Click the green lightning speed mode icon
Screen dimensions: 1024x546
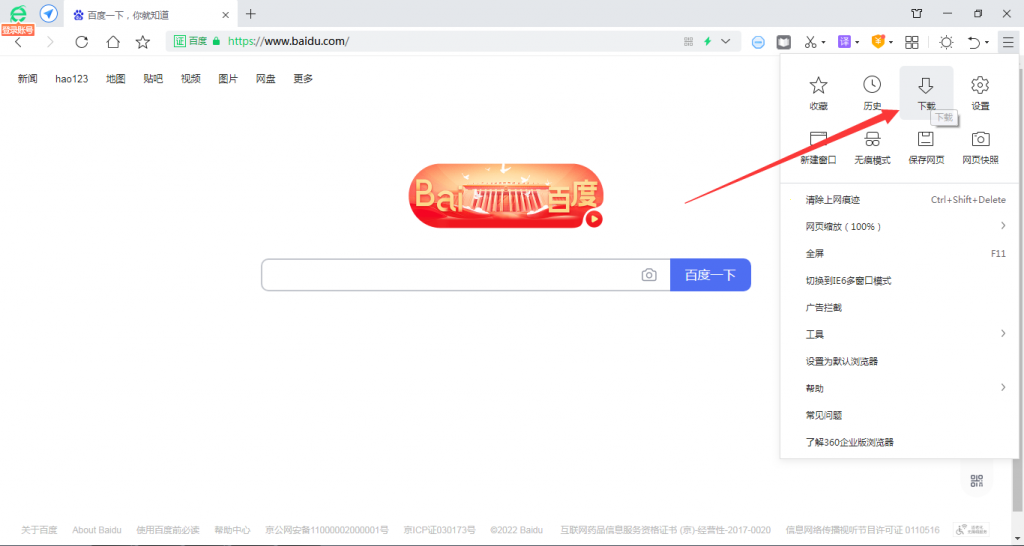(707, 42)
